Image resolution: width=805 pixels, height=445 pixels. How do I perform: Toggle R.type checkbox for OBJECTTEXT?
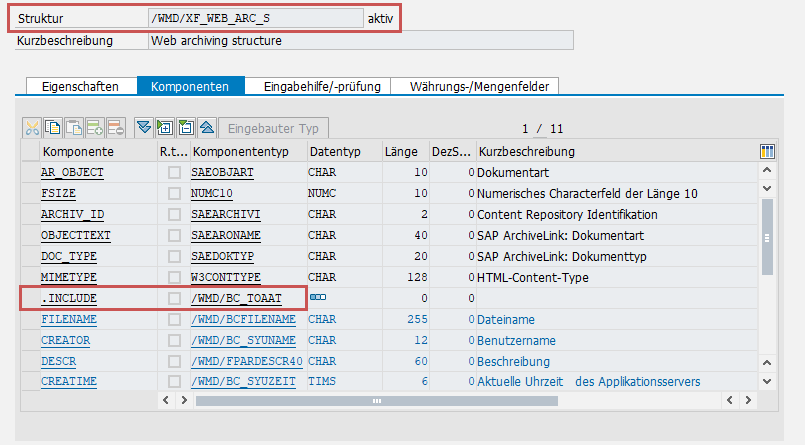(x=174, y=235)
